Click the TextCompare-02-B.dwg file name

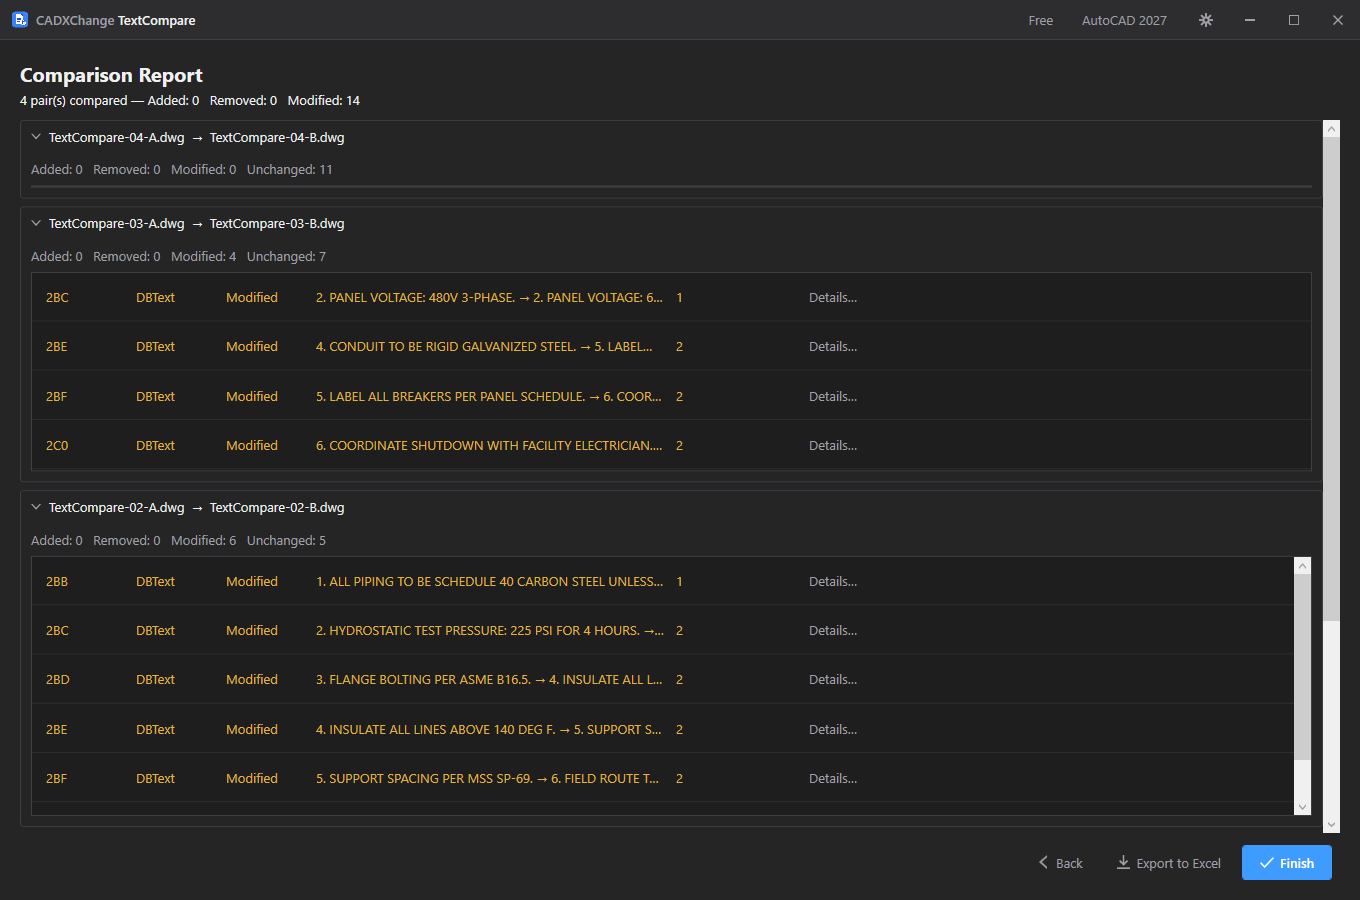(277, 507)
